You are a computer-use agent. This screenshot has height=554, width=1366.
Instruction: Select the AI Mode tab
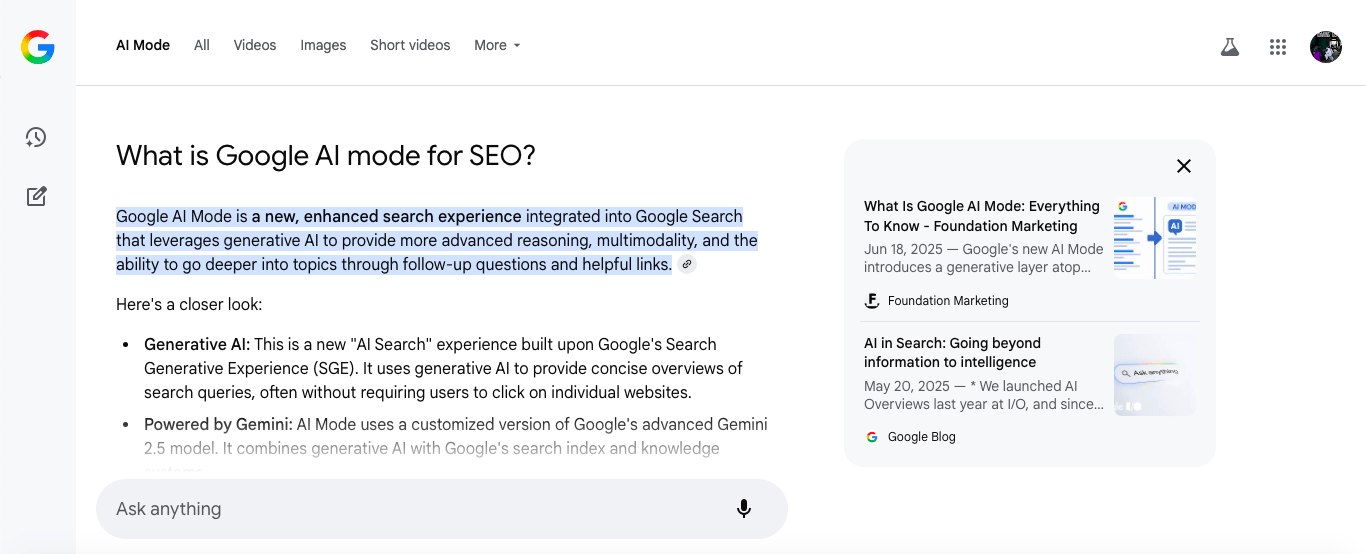143,45
